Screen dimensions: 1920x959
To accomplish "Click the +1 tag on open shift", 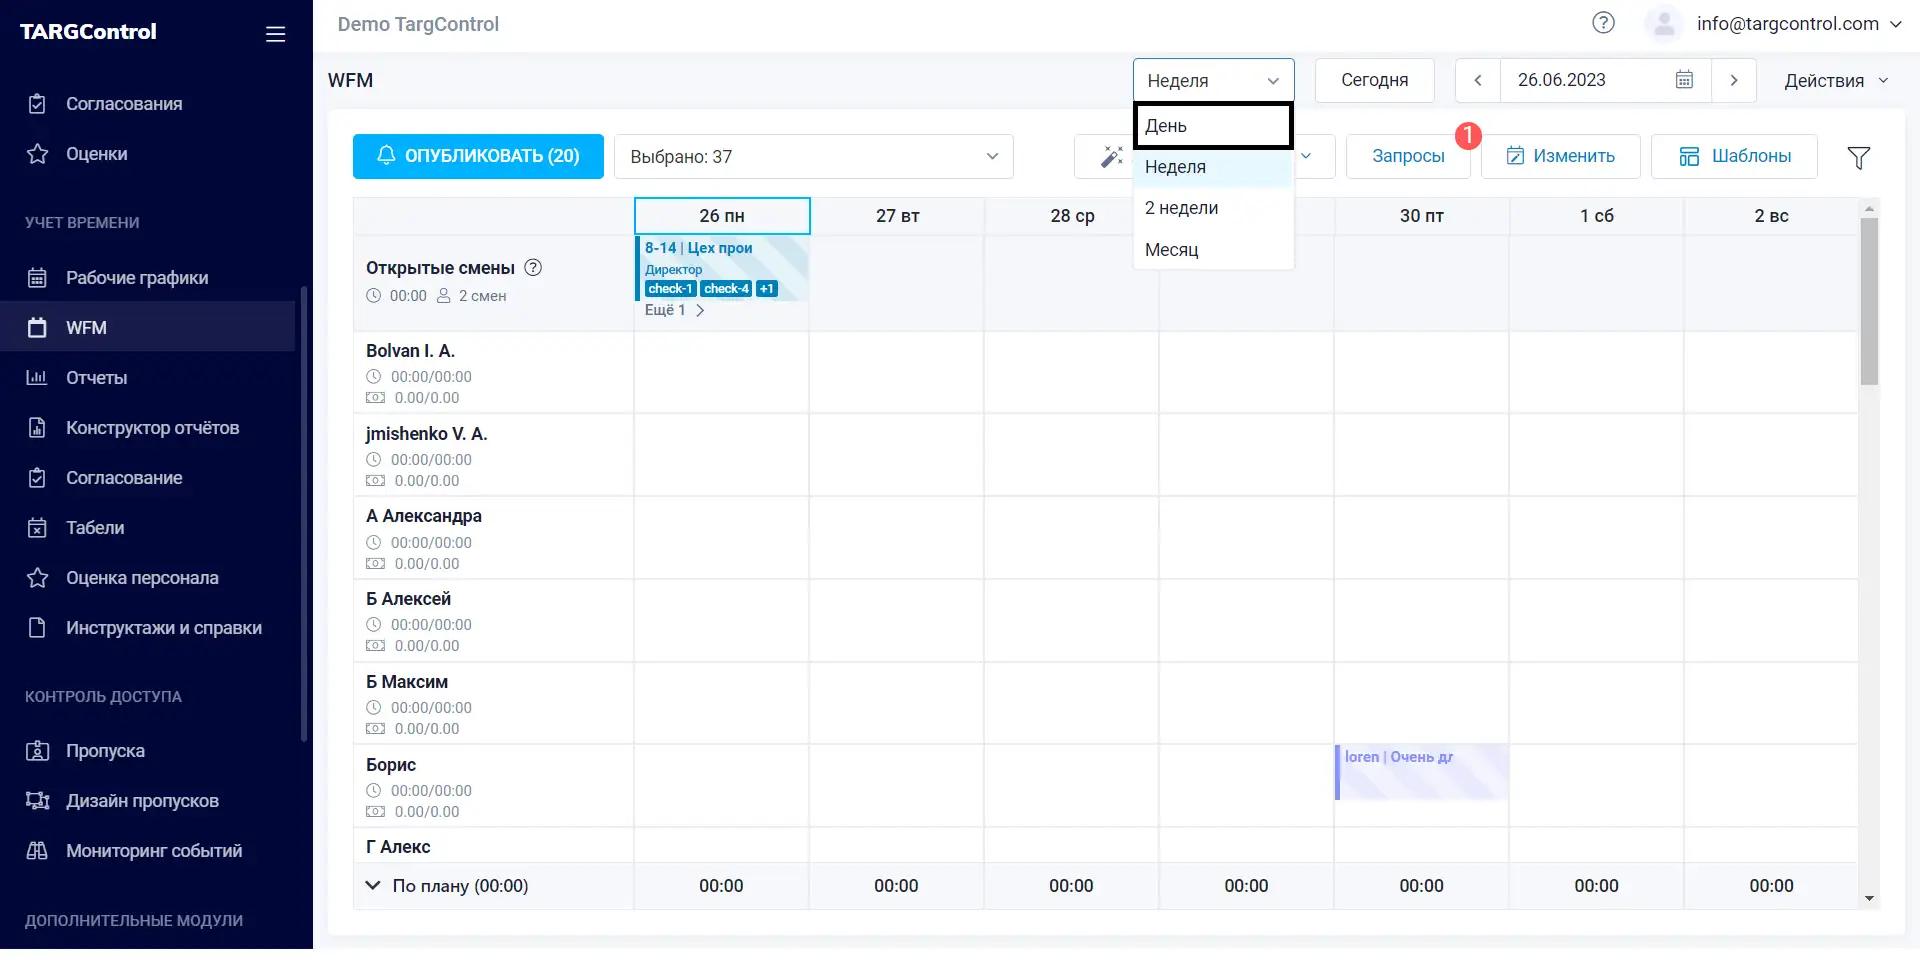I will point(766,289).
